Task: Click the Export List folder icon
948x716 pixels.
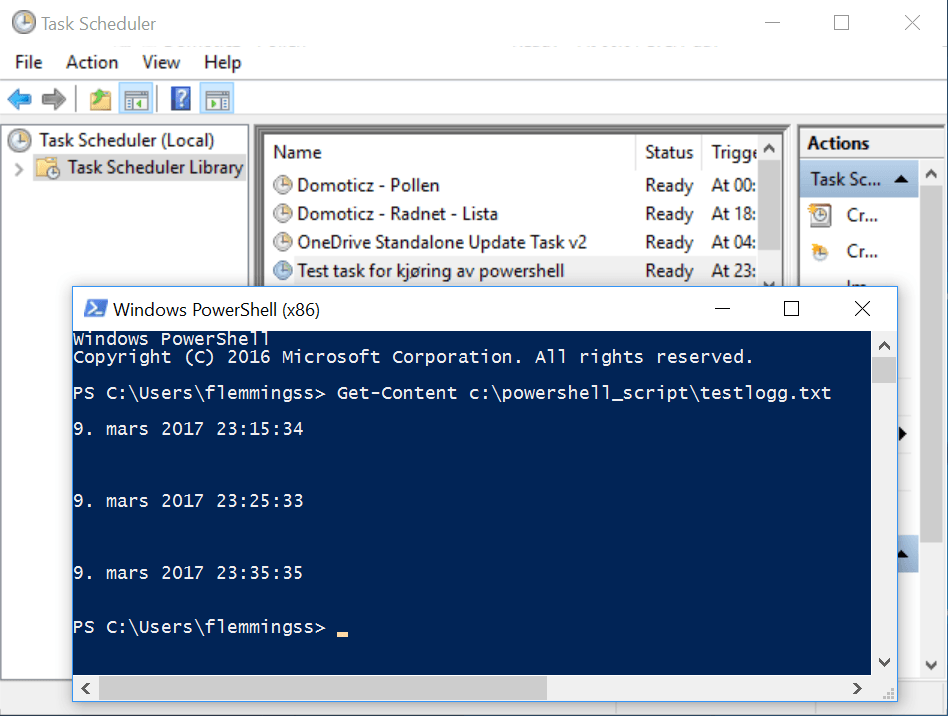Action: [x=99, y=98]
